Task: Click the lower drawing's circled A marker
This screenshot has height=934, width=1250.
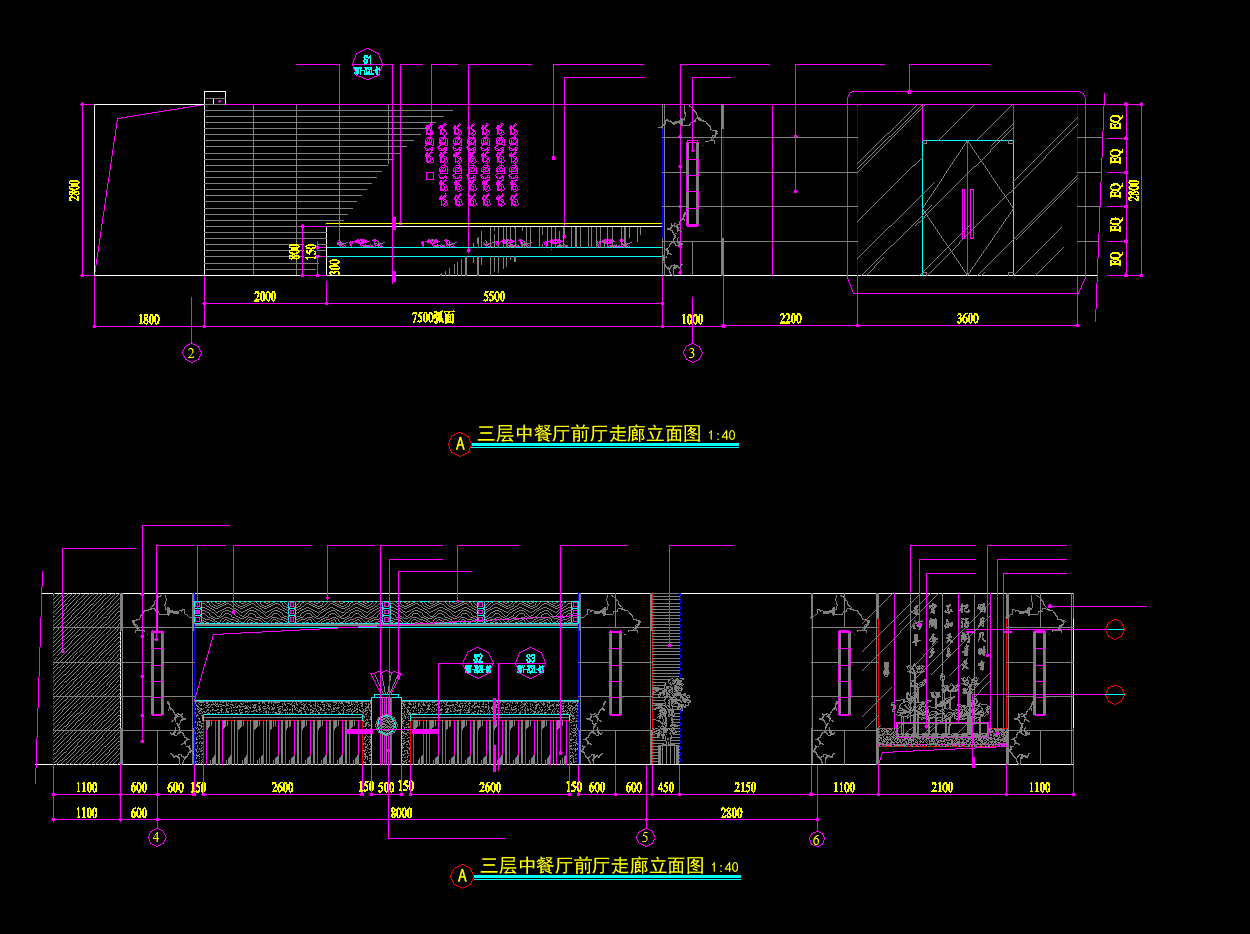Action: [x=461, y=876]
